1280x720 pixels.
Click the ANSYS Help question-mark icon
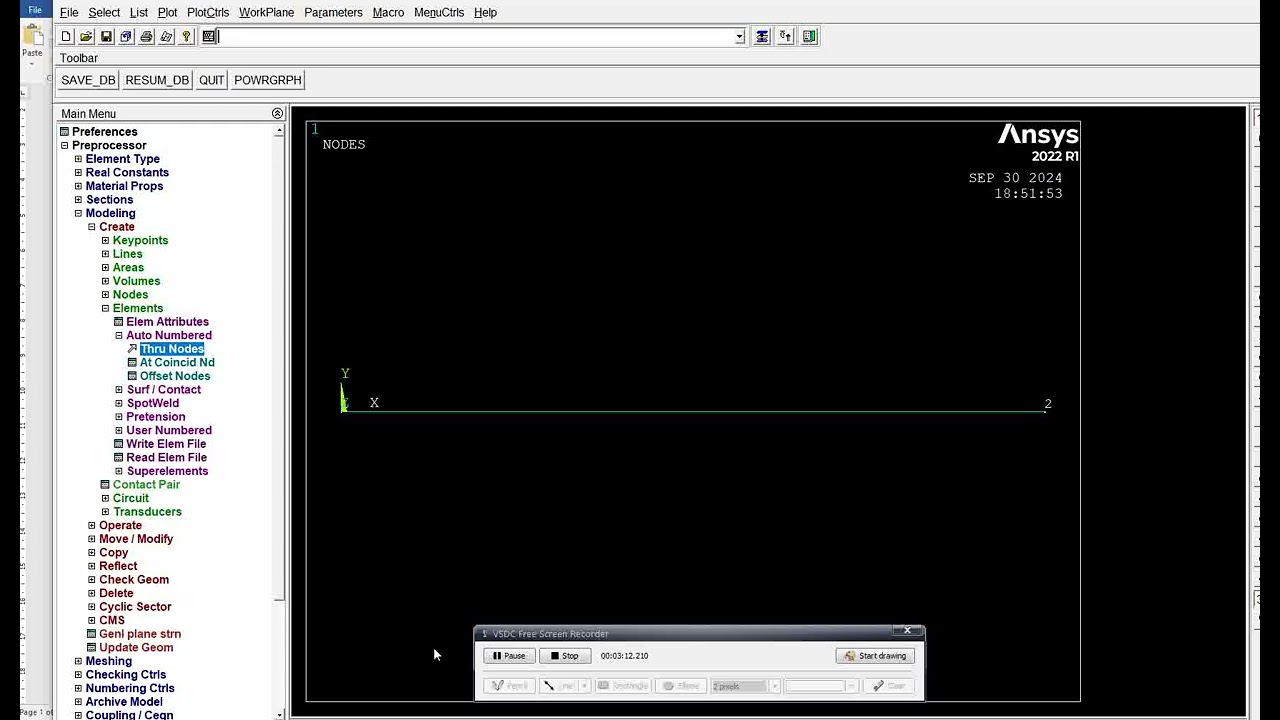tap(186, 37)
